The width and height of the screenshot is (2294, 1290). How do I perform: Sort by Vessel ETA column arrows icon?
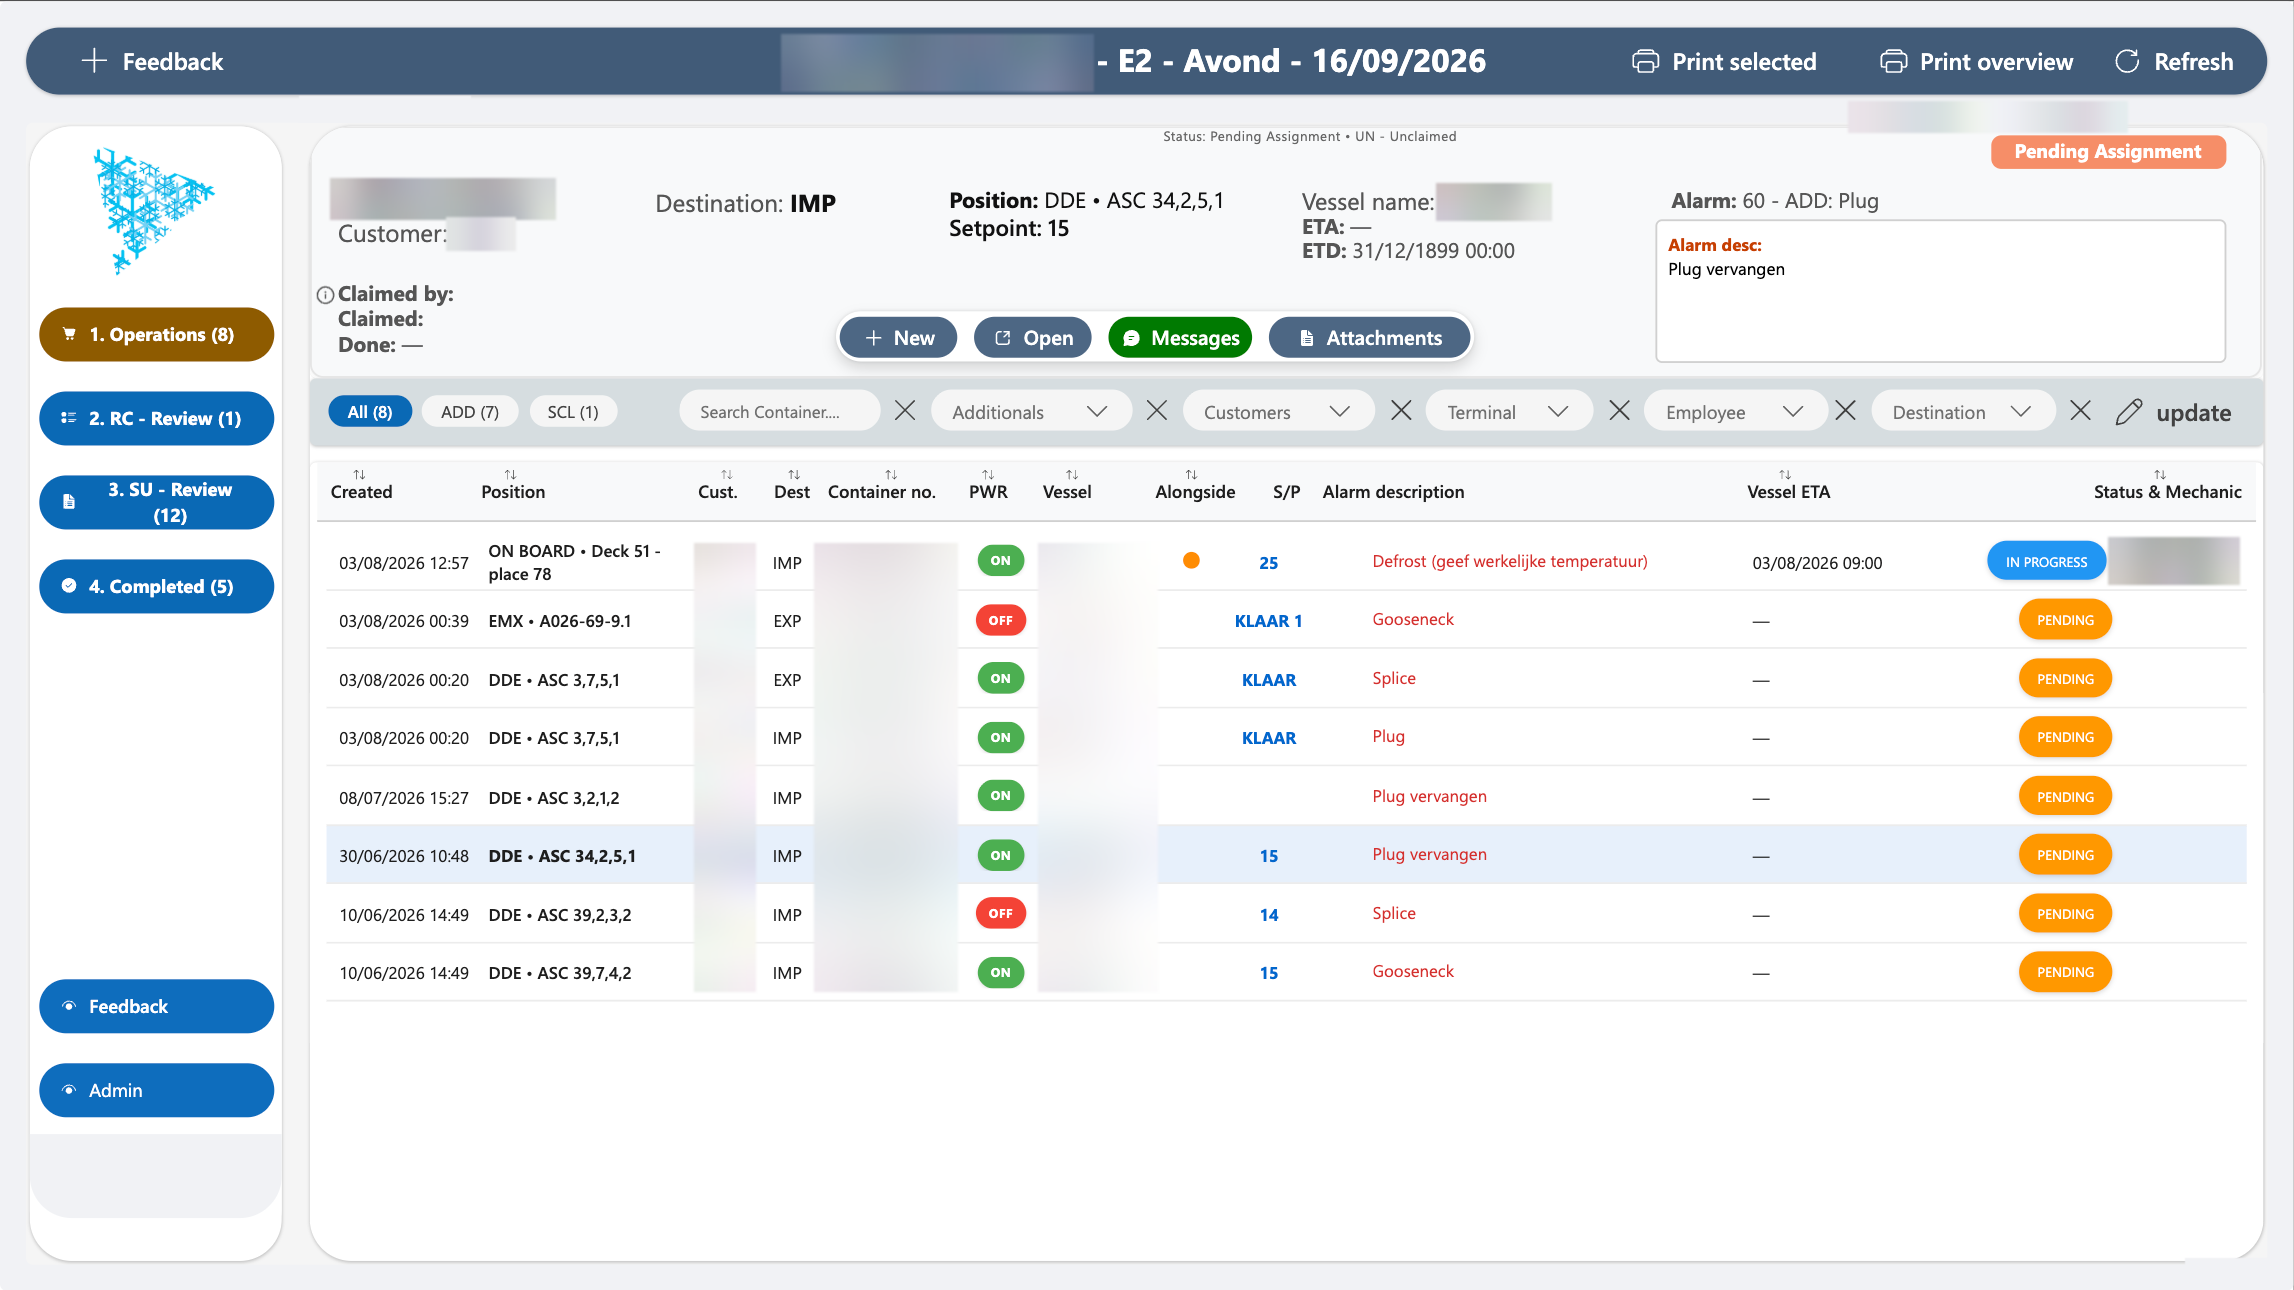coord(1785,474)
